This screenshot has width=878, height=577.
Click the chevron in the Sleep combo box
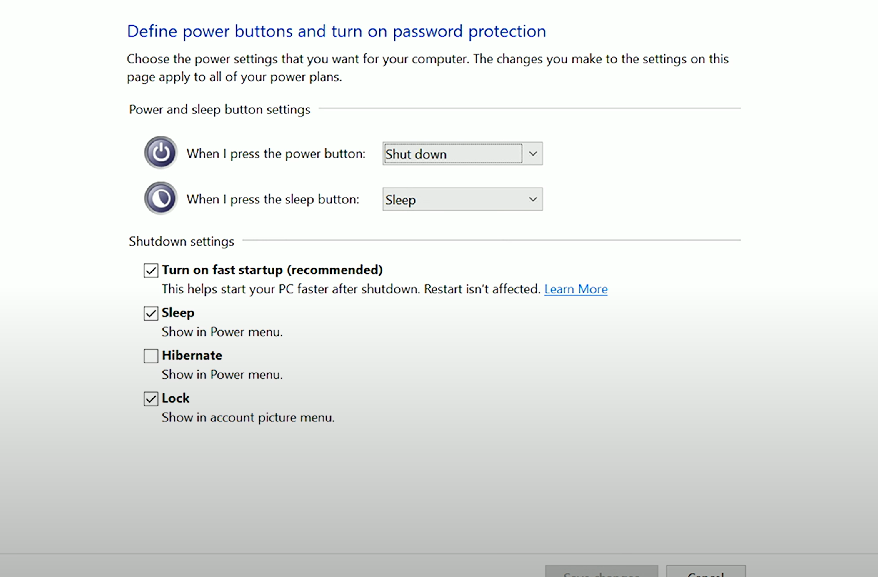pos(533,199)
